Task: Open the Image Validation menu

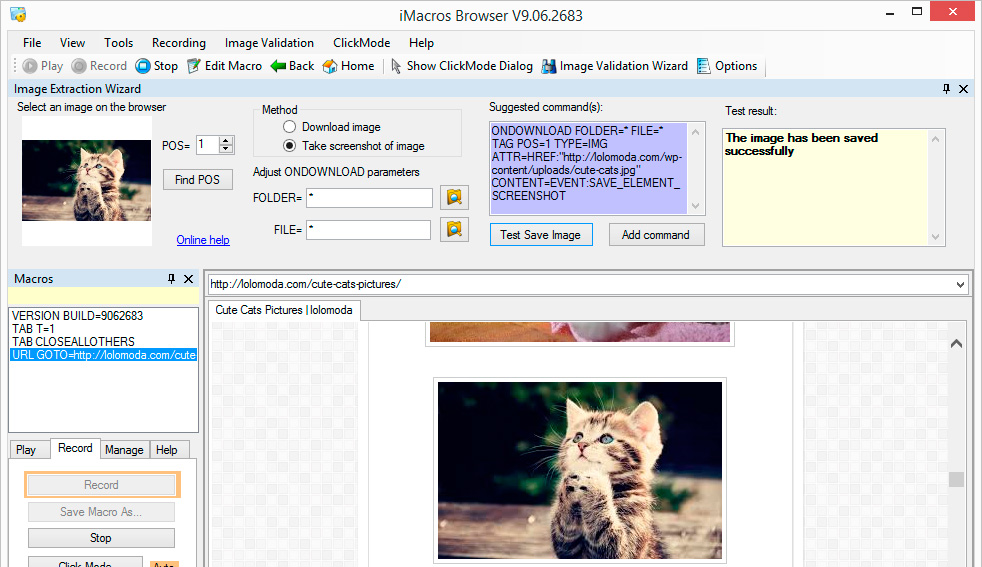Action: pyautogui.click(x=269, y=43)
